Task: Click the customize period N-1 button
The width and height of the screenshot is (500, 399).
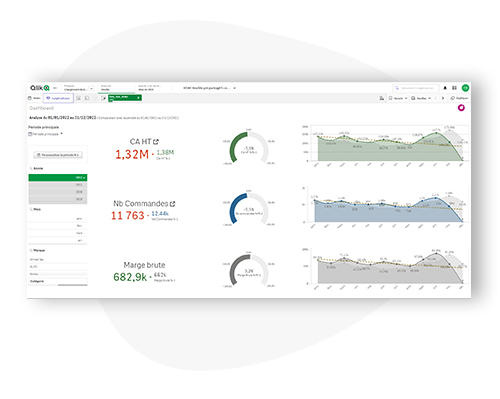Action: pyautogui.click(x=58, y=155)
